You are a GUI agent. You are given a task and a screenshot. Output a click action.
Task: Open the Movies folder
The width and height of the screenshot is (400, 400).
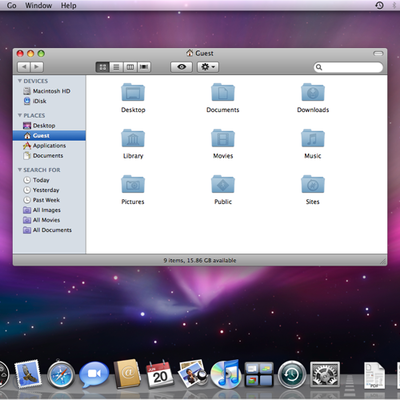pyautogui.click(x=223, y=138)
